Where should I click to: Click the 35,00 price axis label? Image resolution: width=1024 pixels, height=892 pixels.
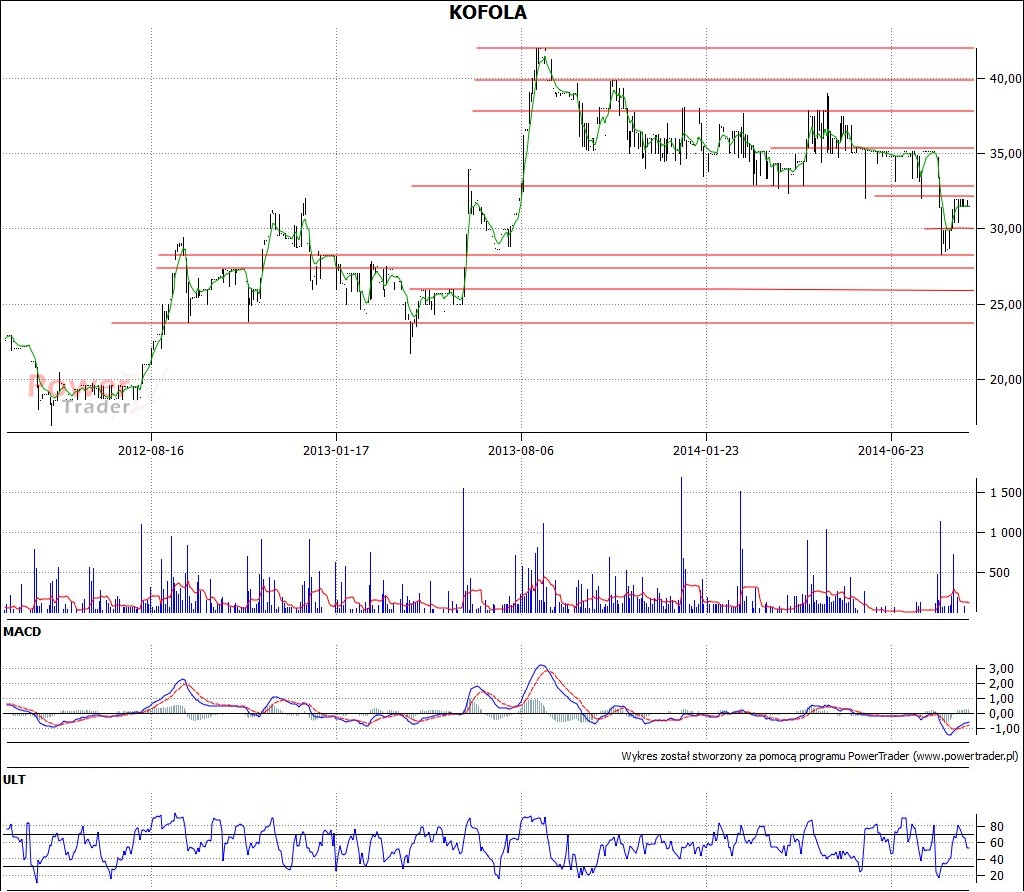pyautogui.click(x=1006, y=153)
